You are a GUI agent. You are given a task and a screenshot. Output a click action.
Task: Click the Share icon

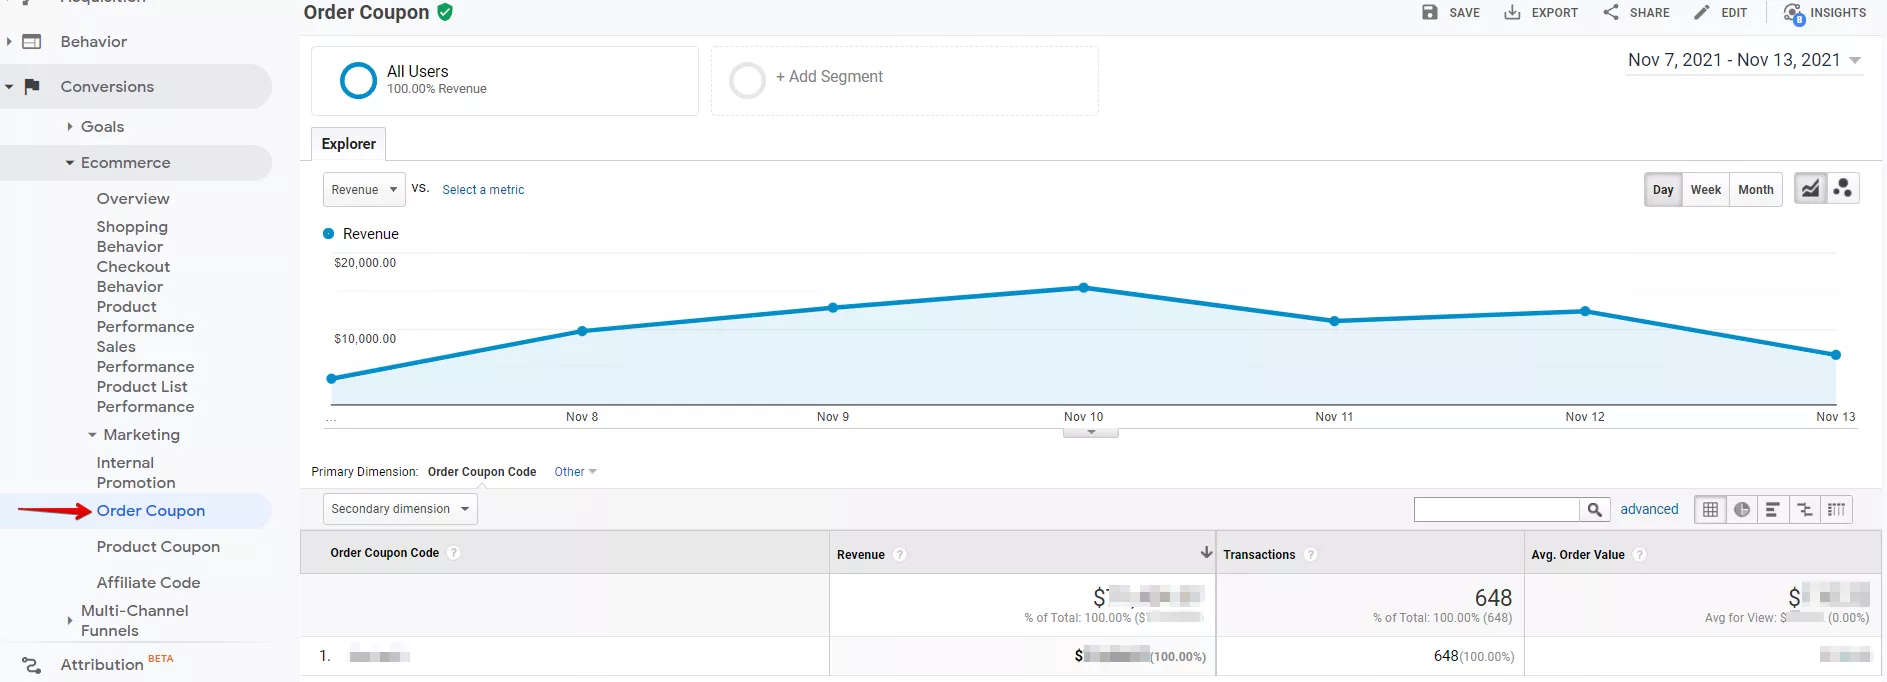pos(1611,12)
